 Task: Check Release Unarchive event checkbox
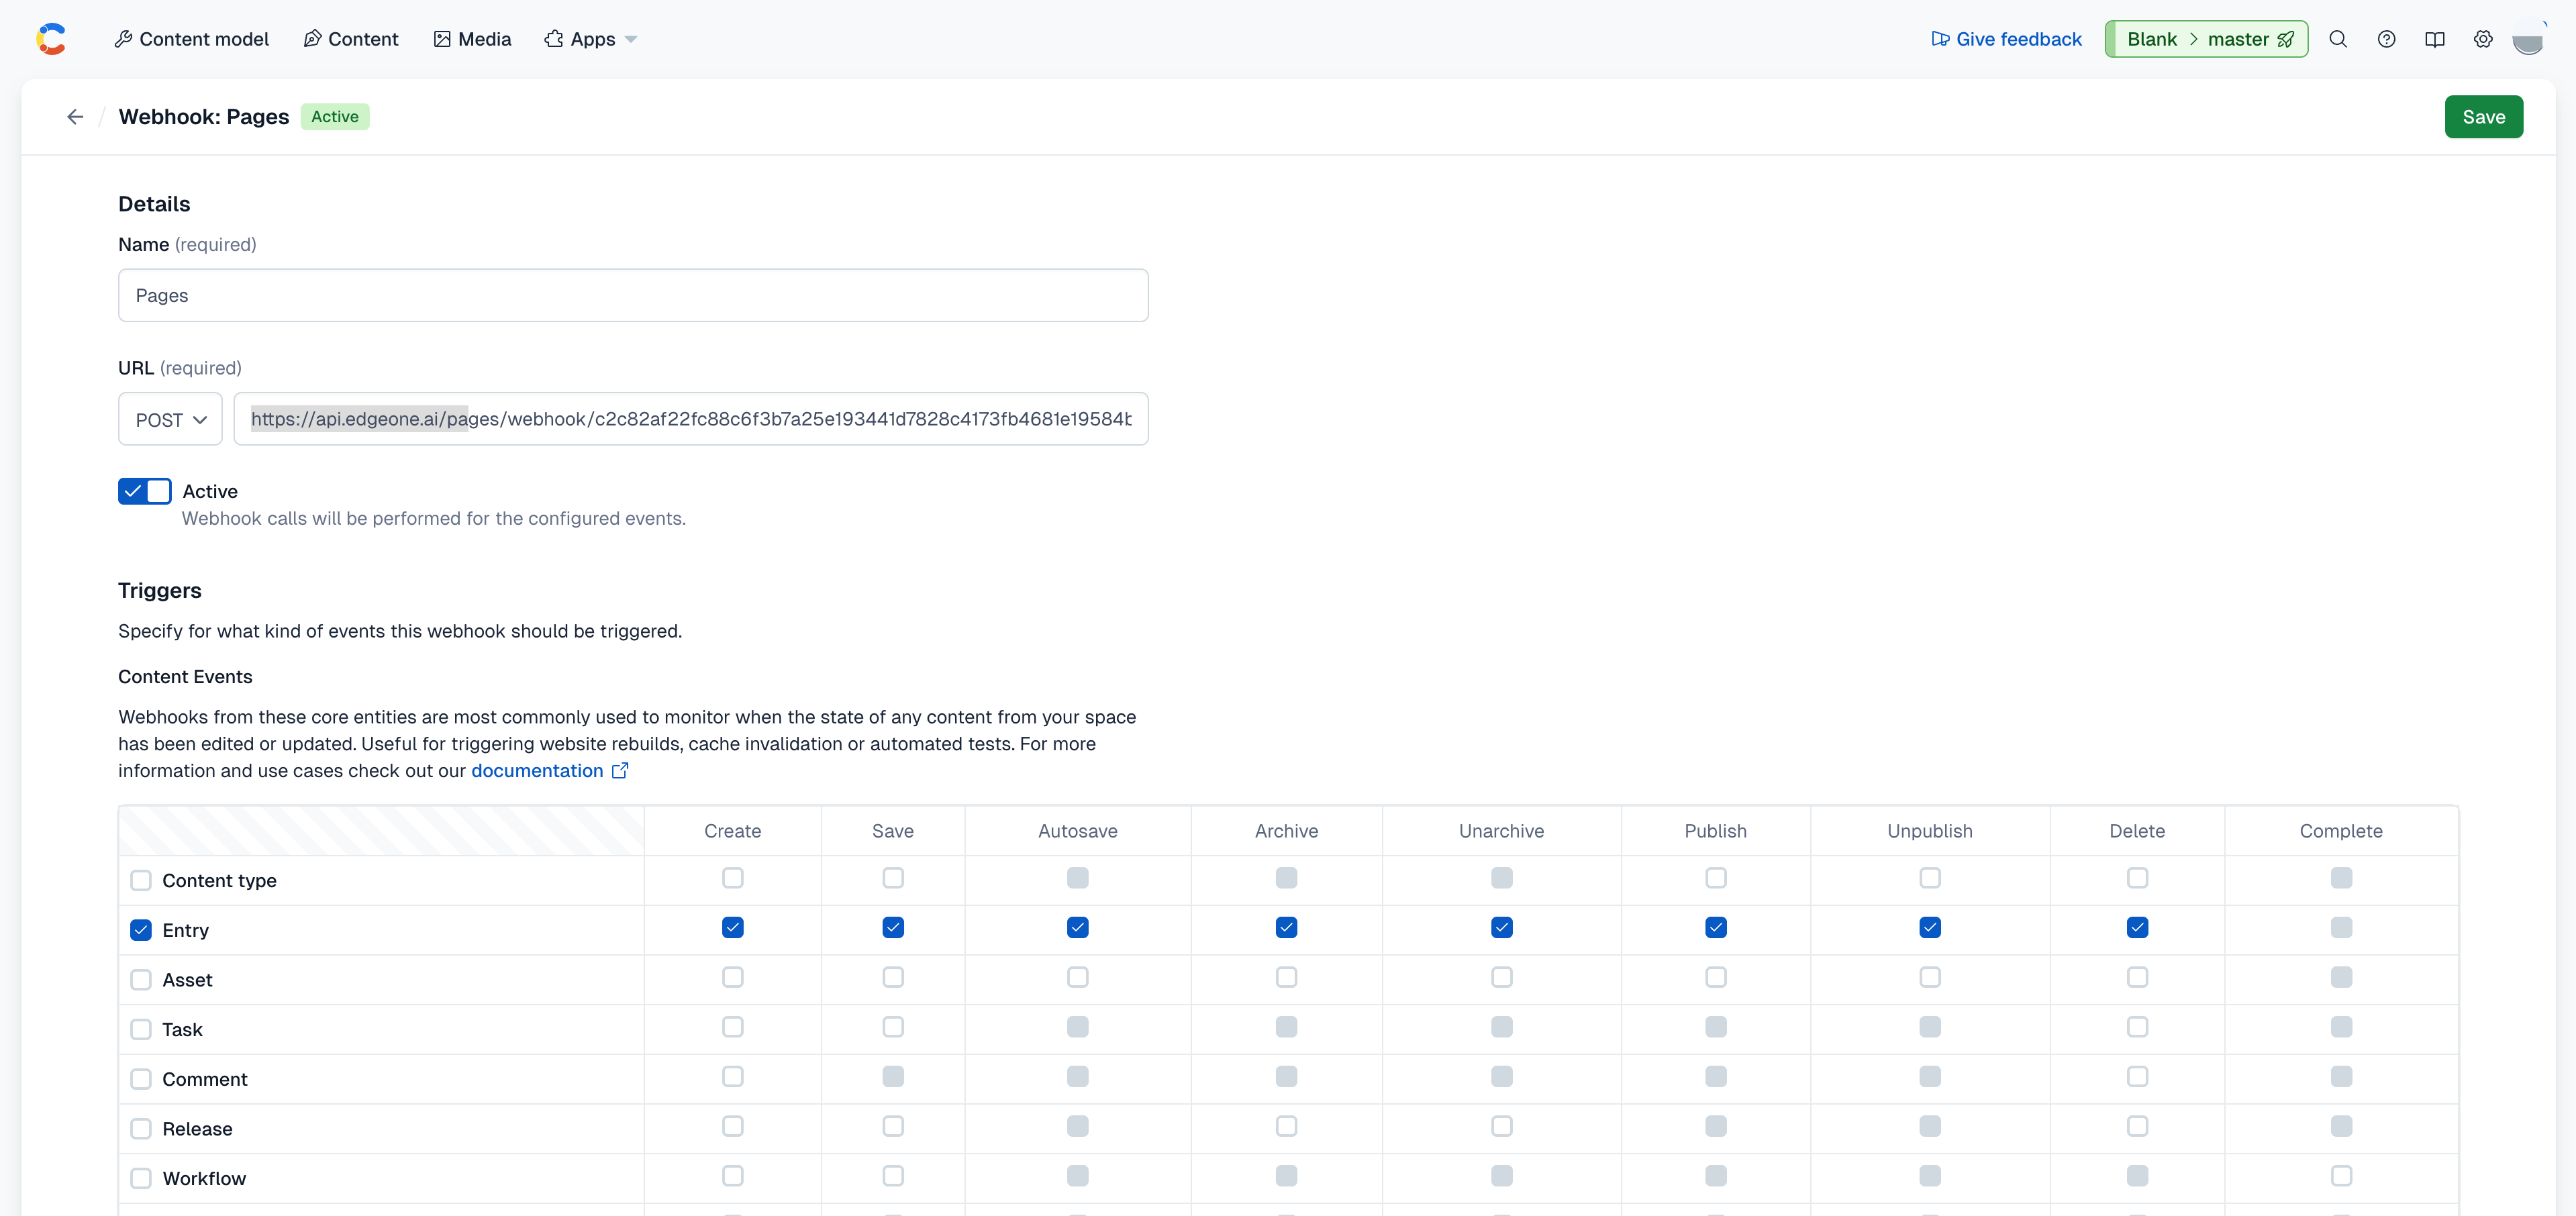coord(1501,1126)
